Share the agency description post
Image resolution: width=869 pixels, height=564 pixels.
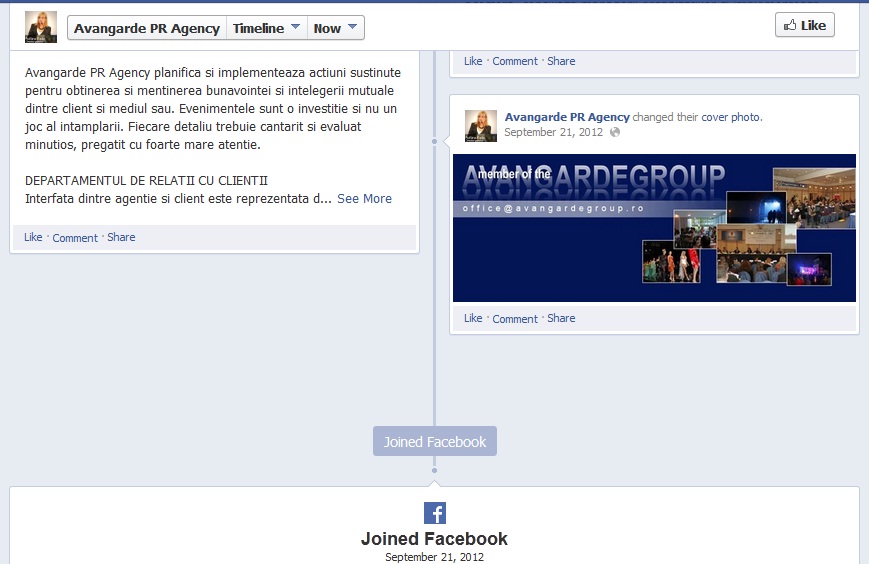click(x=121, y=237)
